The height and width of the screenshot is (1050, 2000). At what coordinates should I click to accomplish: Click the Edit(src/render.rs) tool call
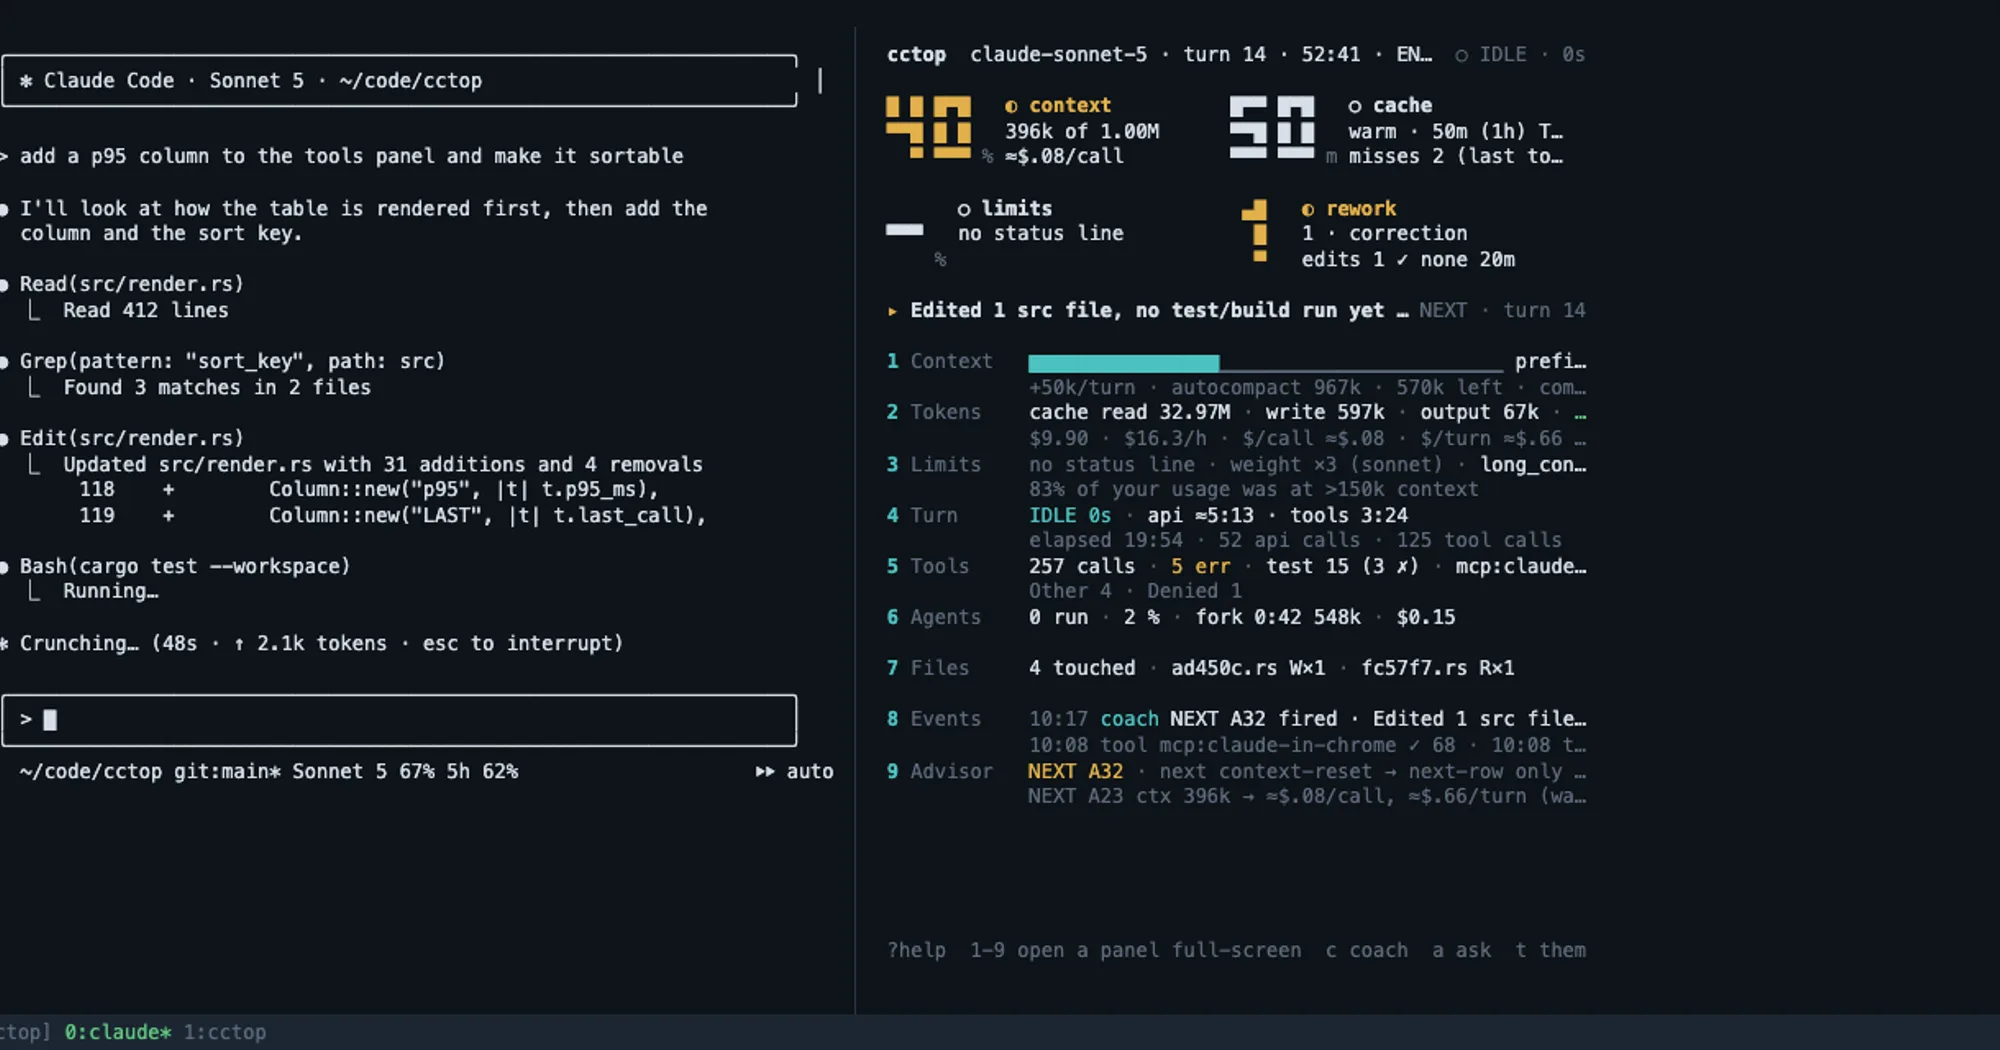tap(132, 438)
